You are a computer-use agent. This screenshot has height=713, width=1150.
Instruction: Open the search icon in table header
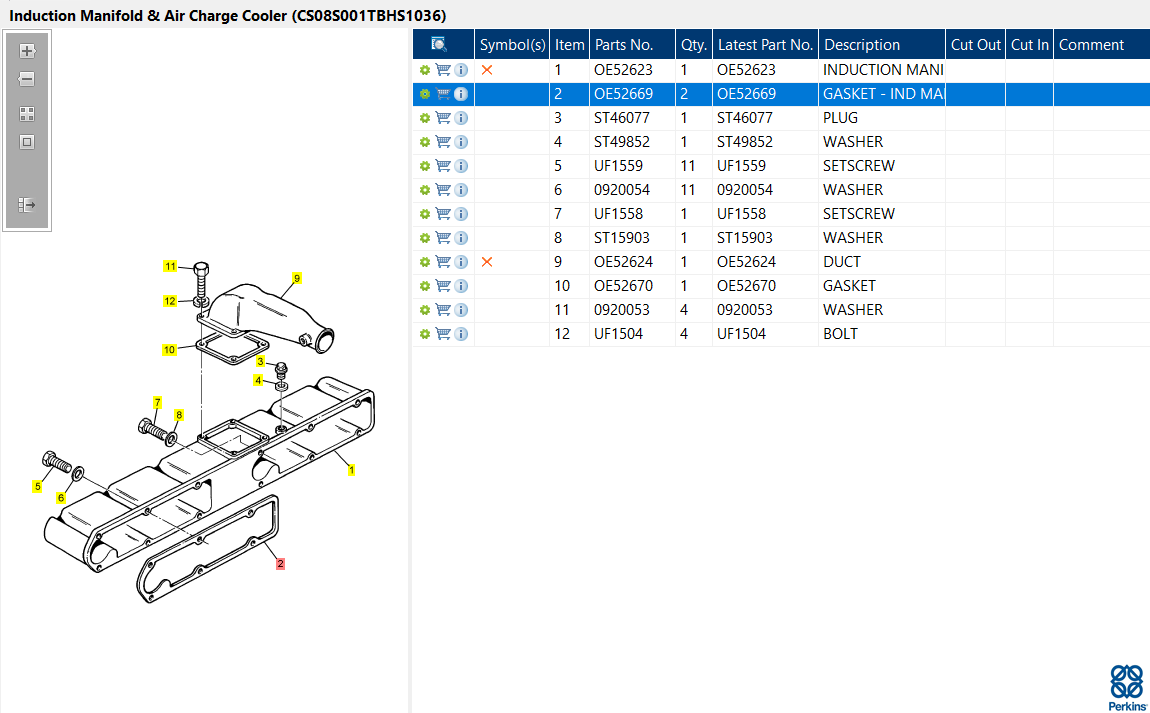pyautogui.click(x=439, y=45)
